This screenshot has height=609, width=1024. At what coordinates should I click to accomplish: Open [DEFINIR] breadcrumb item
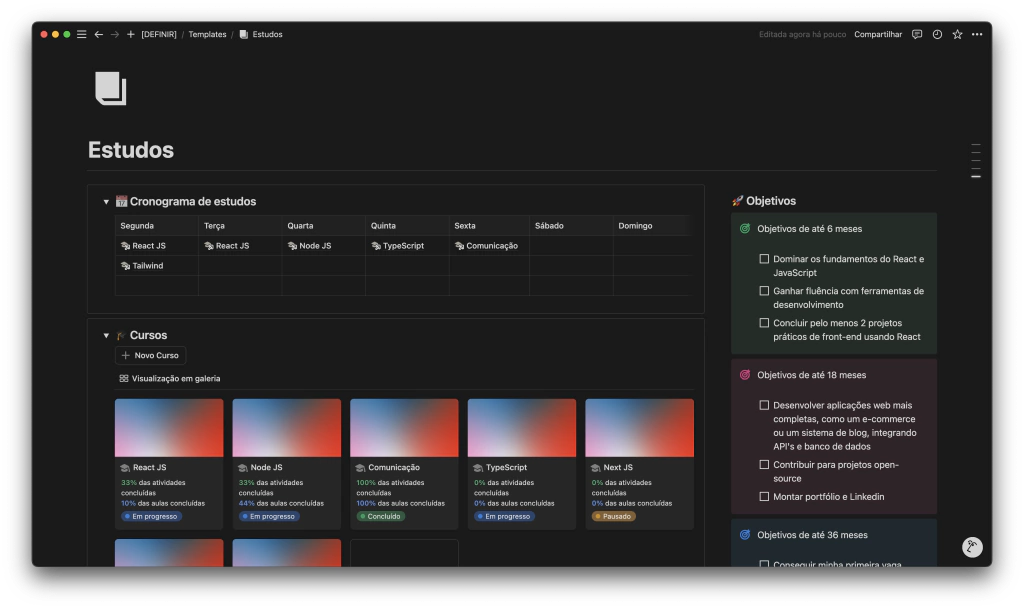[x=158, y=34]
